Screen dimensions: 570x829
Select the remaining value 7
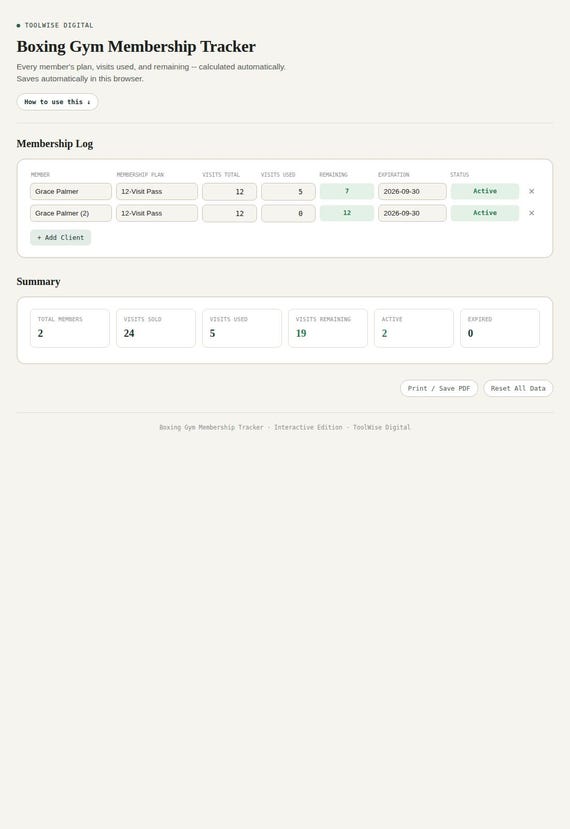[347, 191]
